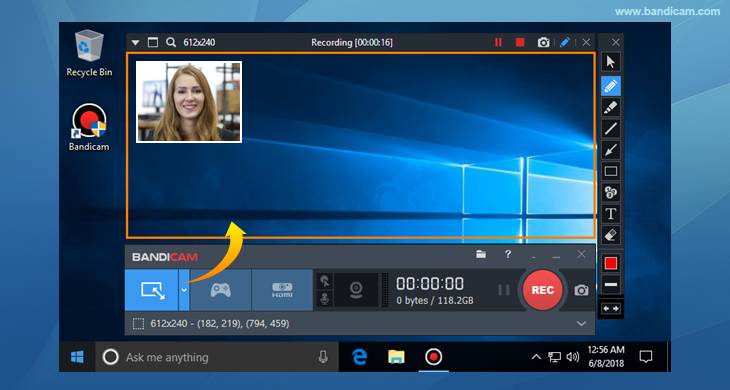Viewport: 730px width, 390px height.
Task: Click the 612x240 region coordinates text
Action: (220, 323)
